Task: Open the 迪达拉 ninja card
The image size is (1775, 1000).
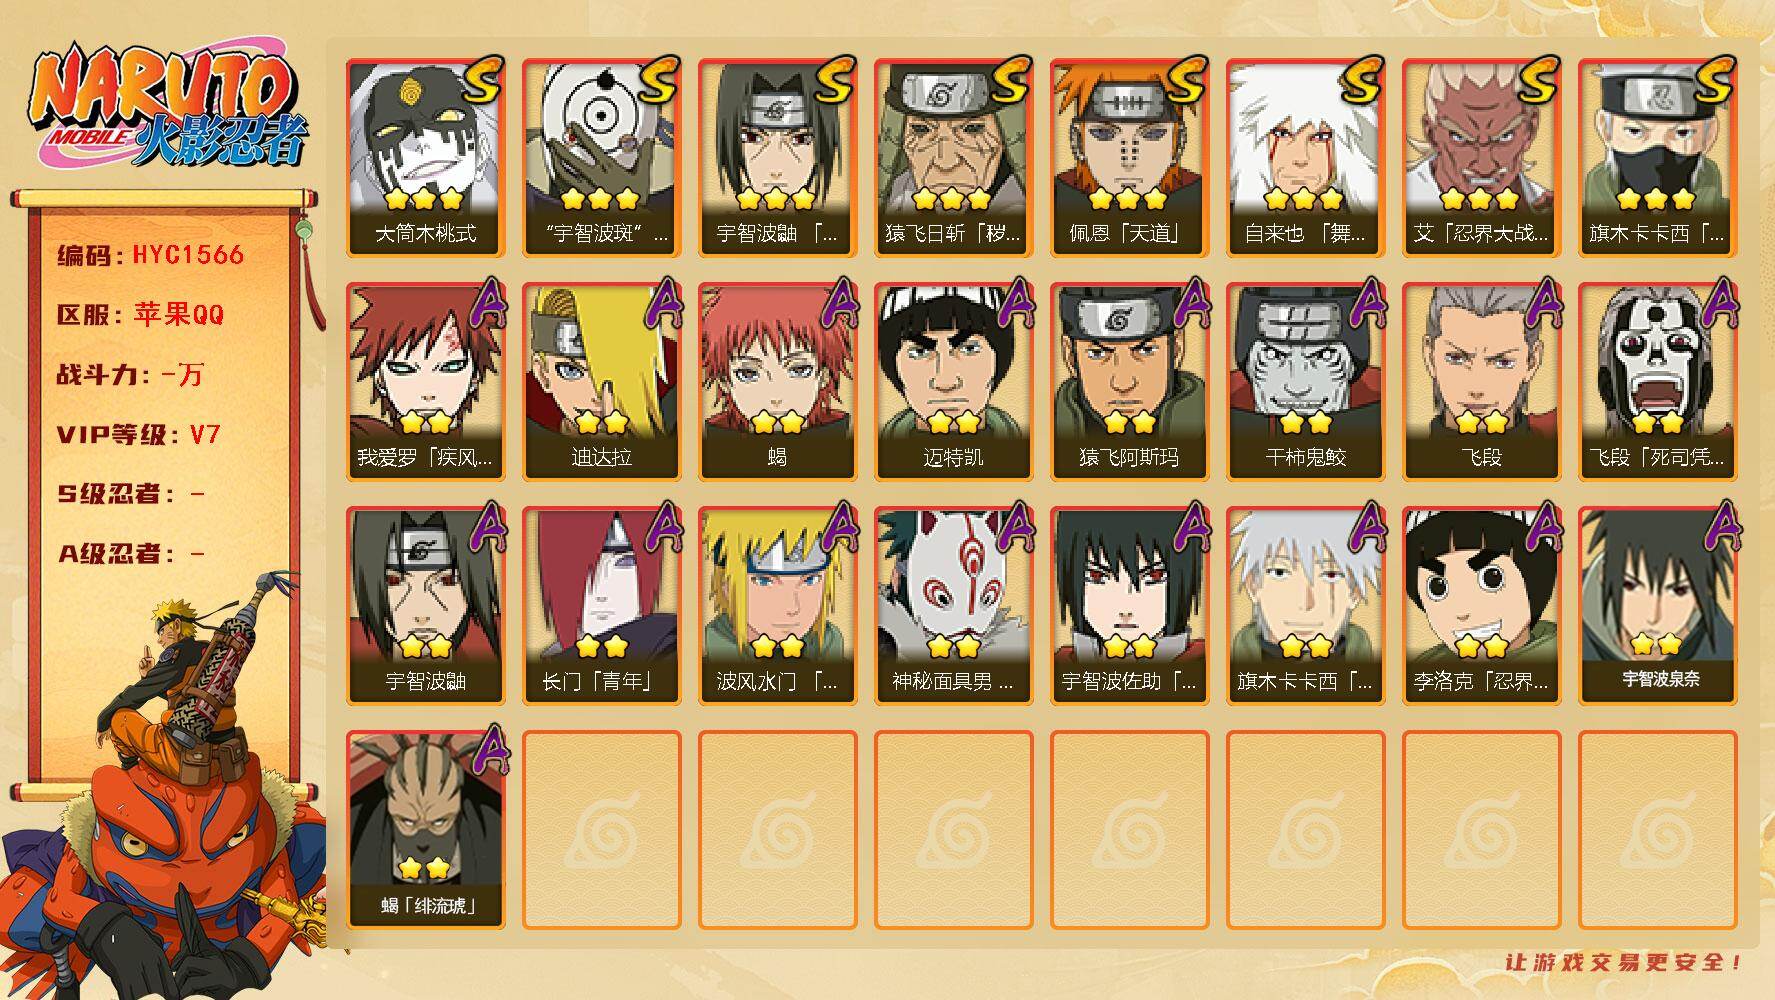Action: tap(602, 382)
